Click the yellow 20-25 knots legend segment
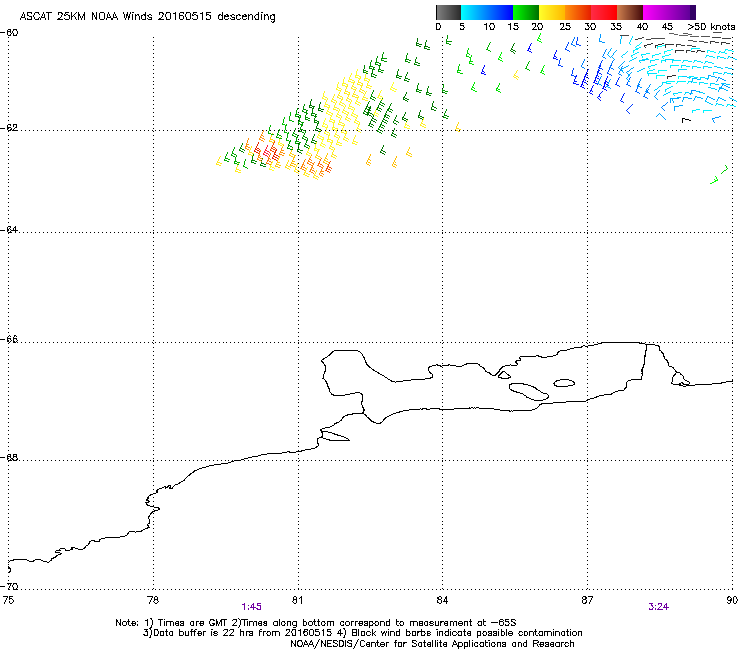 pos(552,12)
